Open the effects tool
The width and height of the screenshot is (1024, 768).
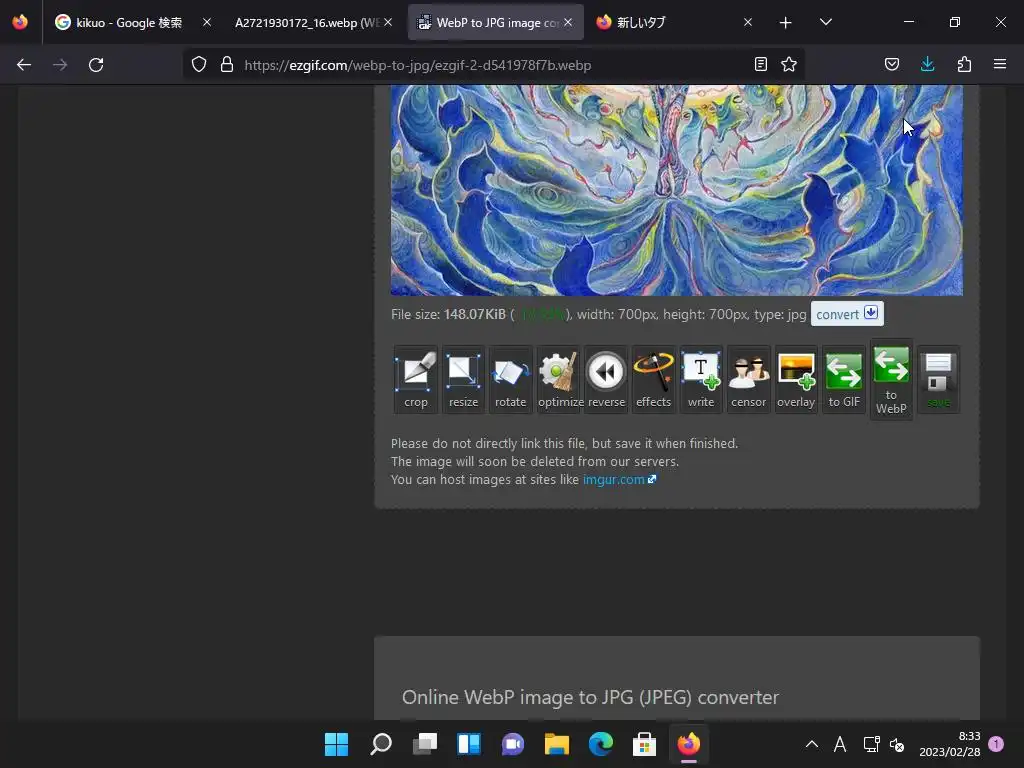[653, 380]
